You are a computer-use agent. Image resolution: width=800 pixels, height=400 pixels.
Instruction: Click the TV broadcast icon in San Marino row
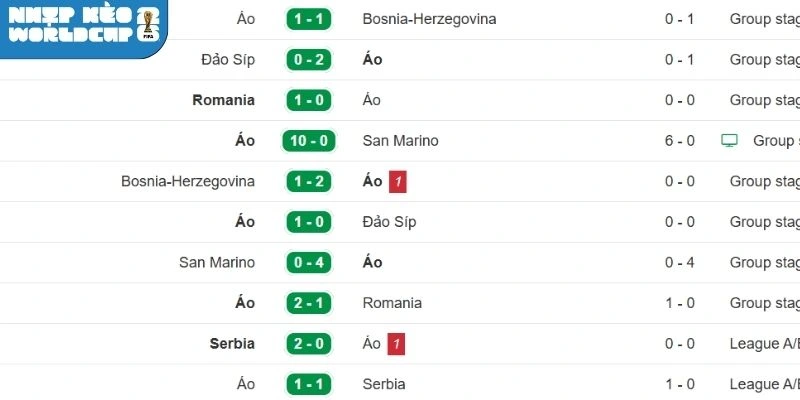729,141
